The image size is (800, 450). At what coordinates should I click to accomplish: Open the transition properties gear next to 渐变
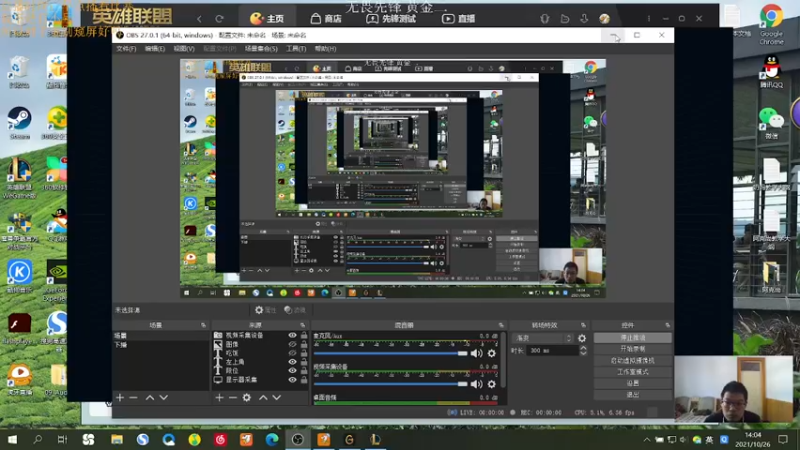582,338
